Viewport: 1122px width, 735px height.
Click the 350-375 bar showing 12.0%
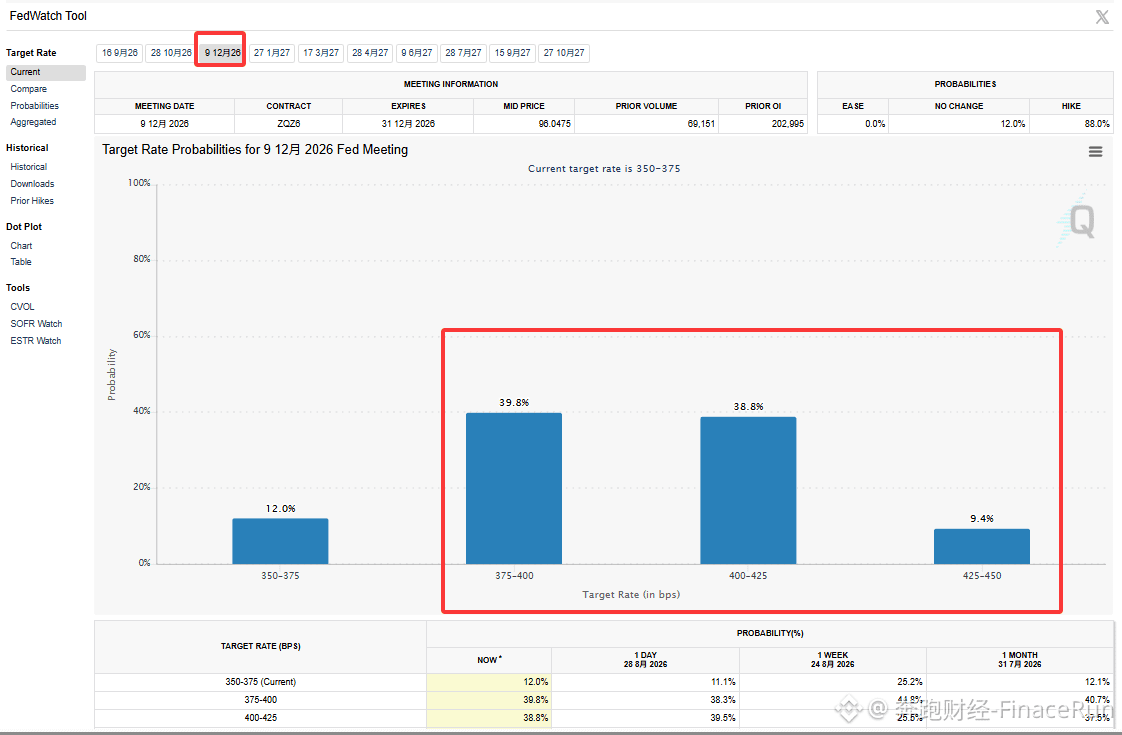(x=280, y=541)
